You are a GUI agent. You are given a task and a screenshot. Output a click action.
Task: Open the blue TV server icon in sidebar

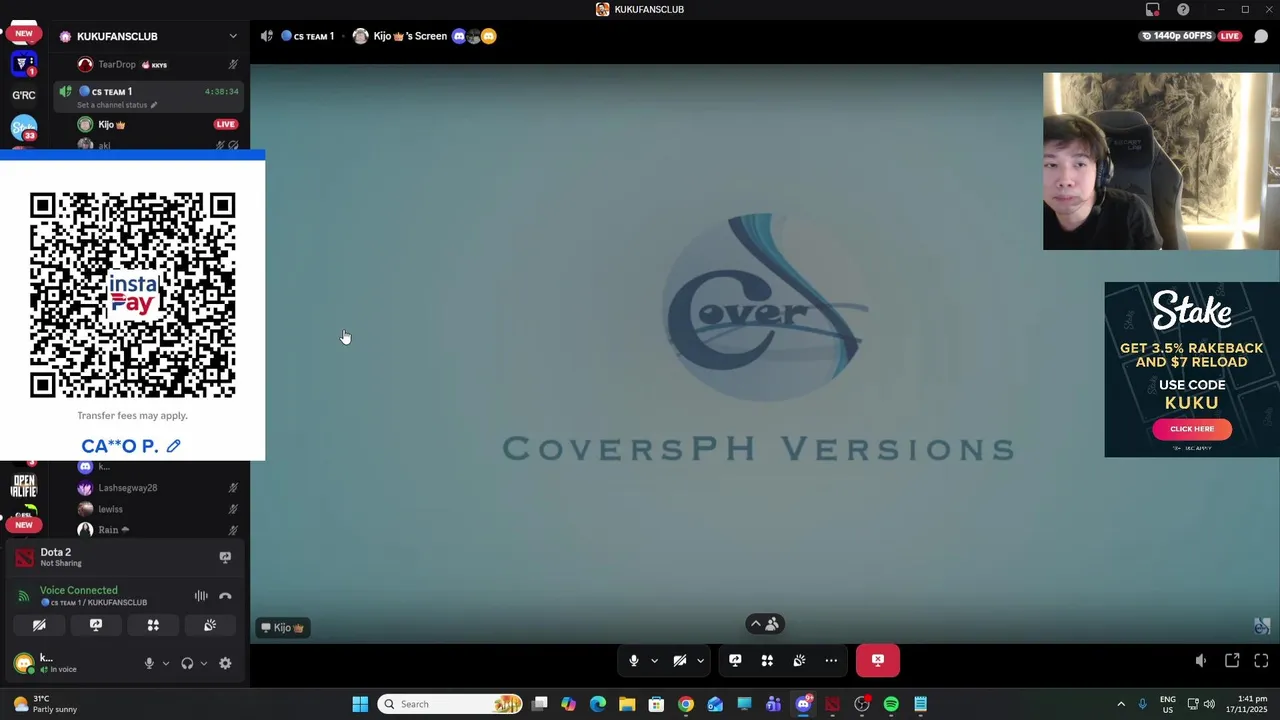coord(24,63)
